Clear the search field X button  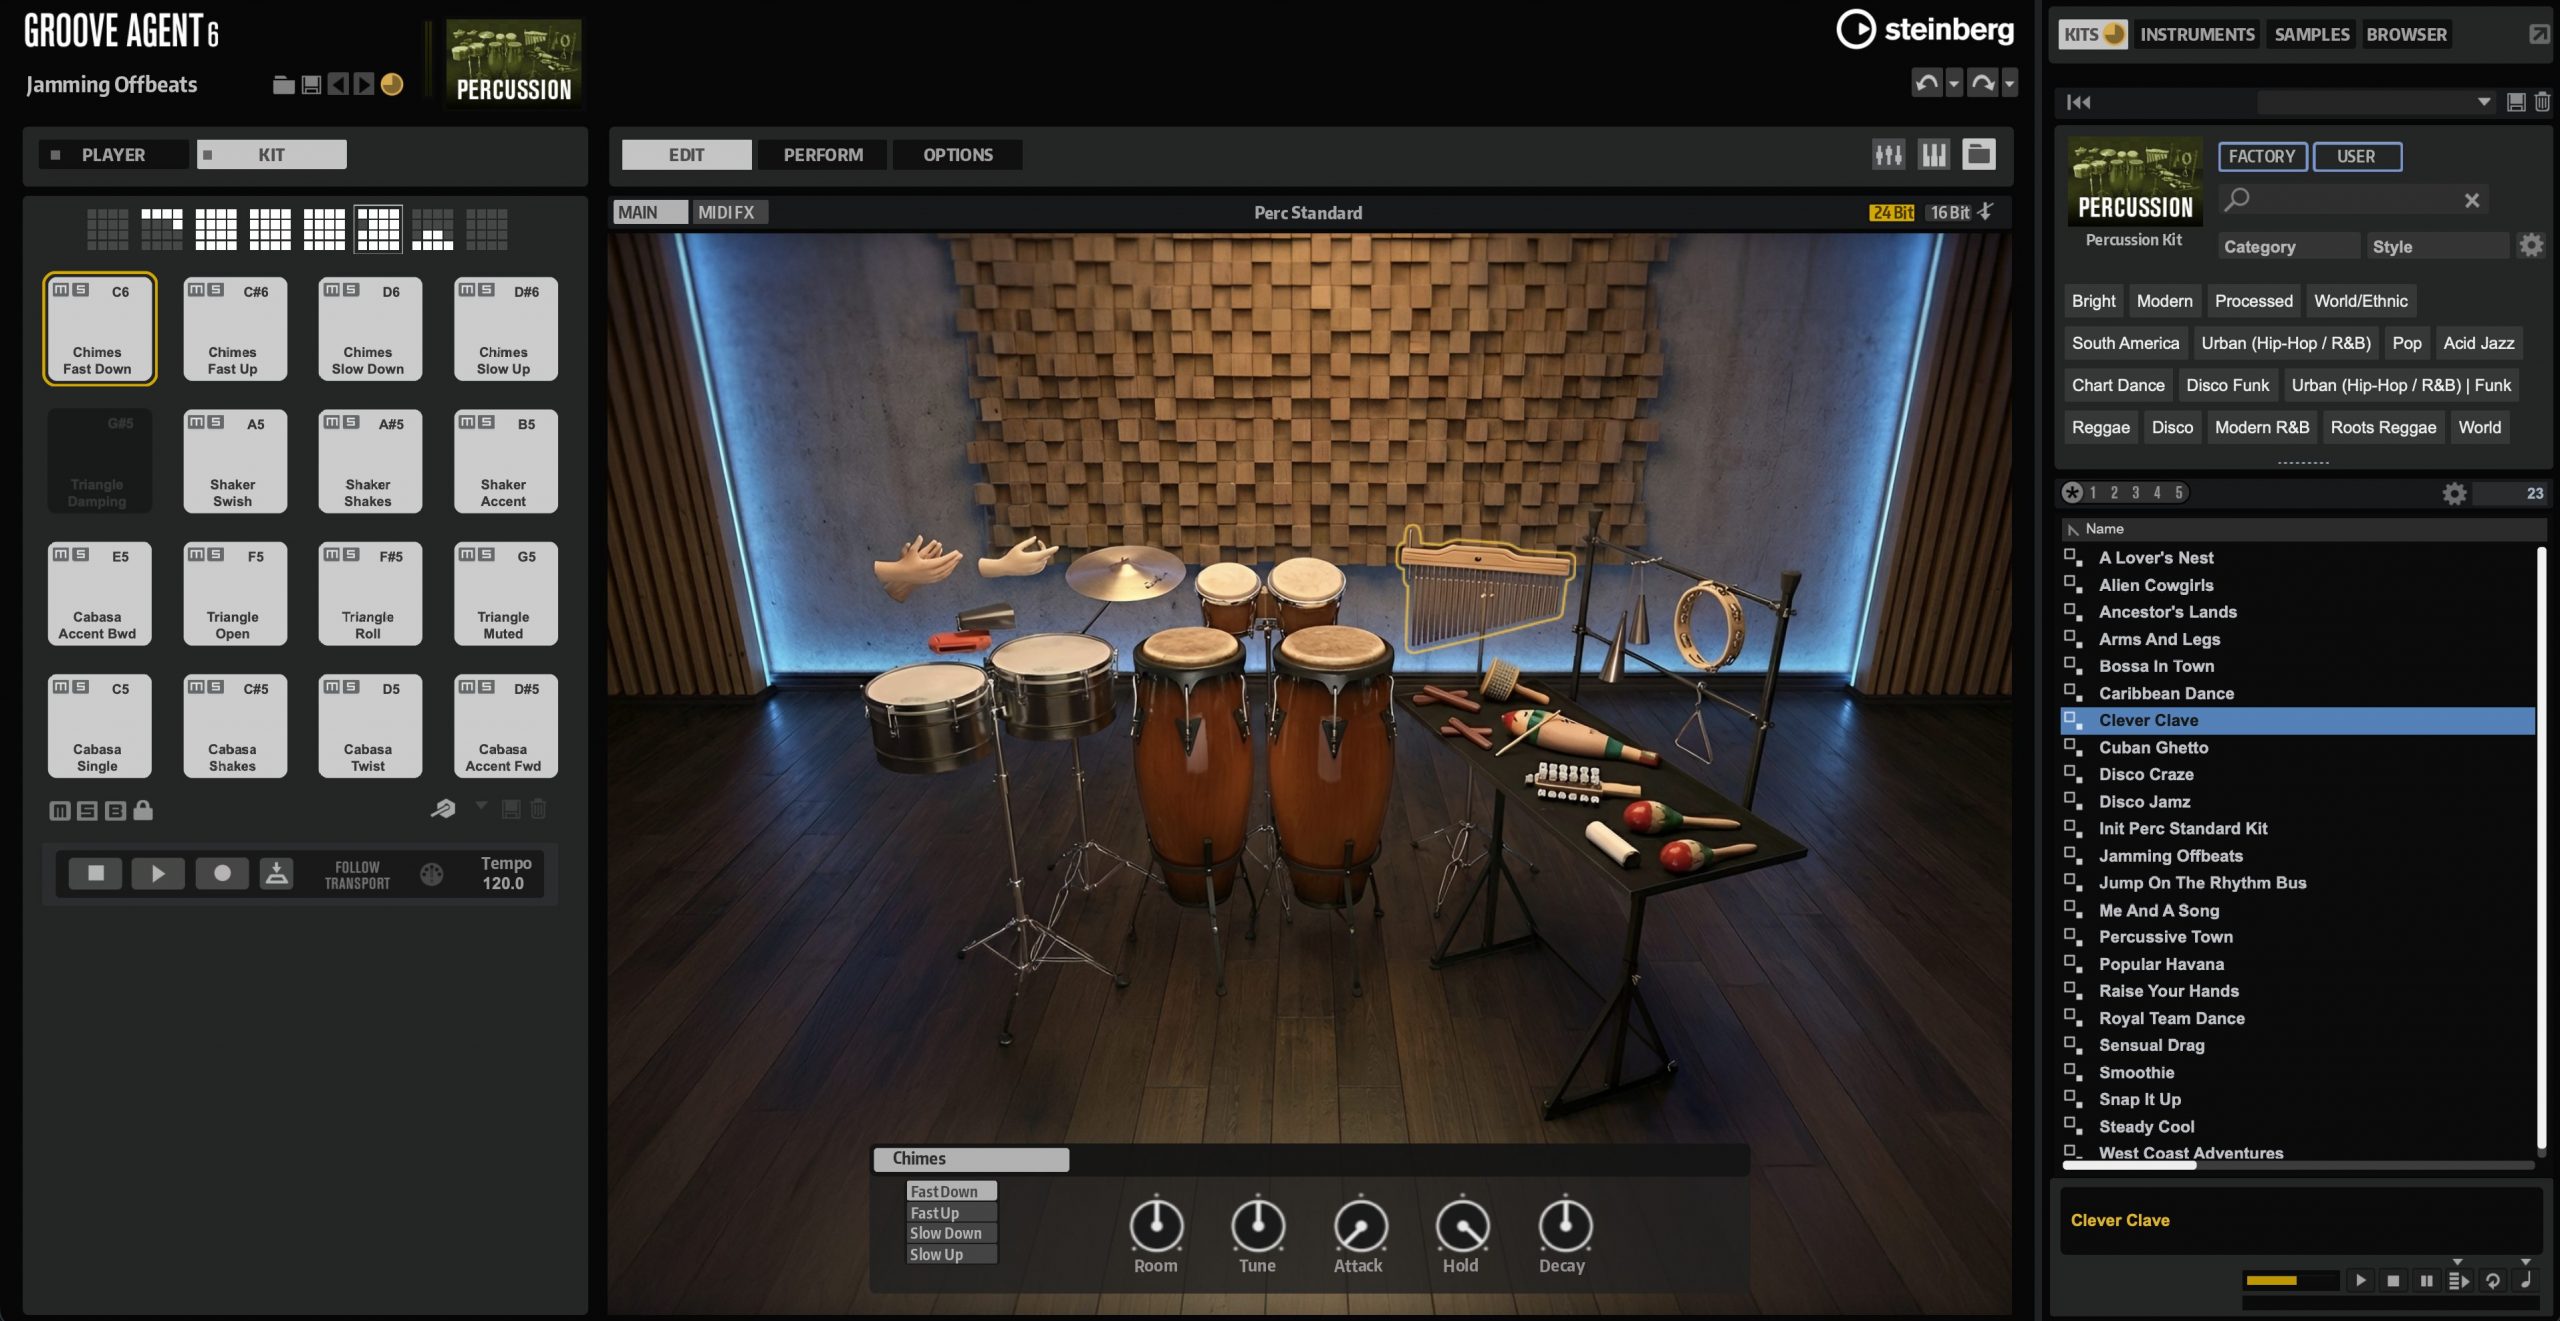(x=2471, y=200)
